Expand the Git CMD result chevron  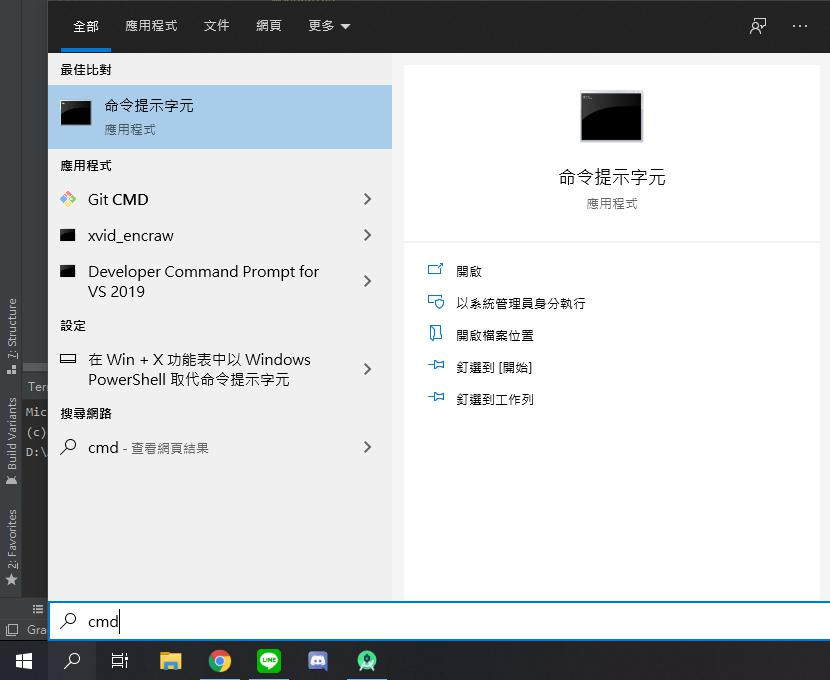point(367,199)
